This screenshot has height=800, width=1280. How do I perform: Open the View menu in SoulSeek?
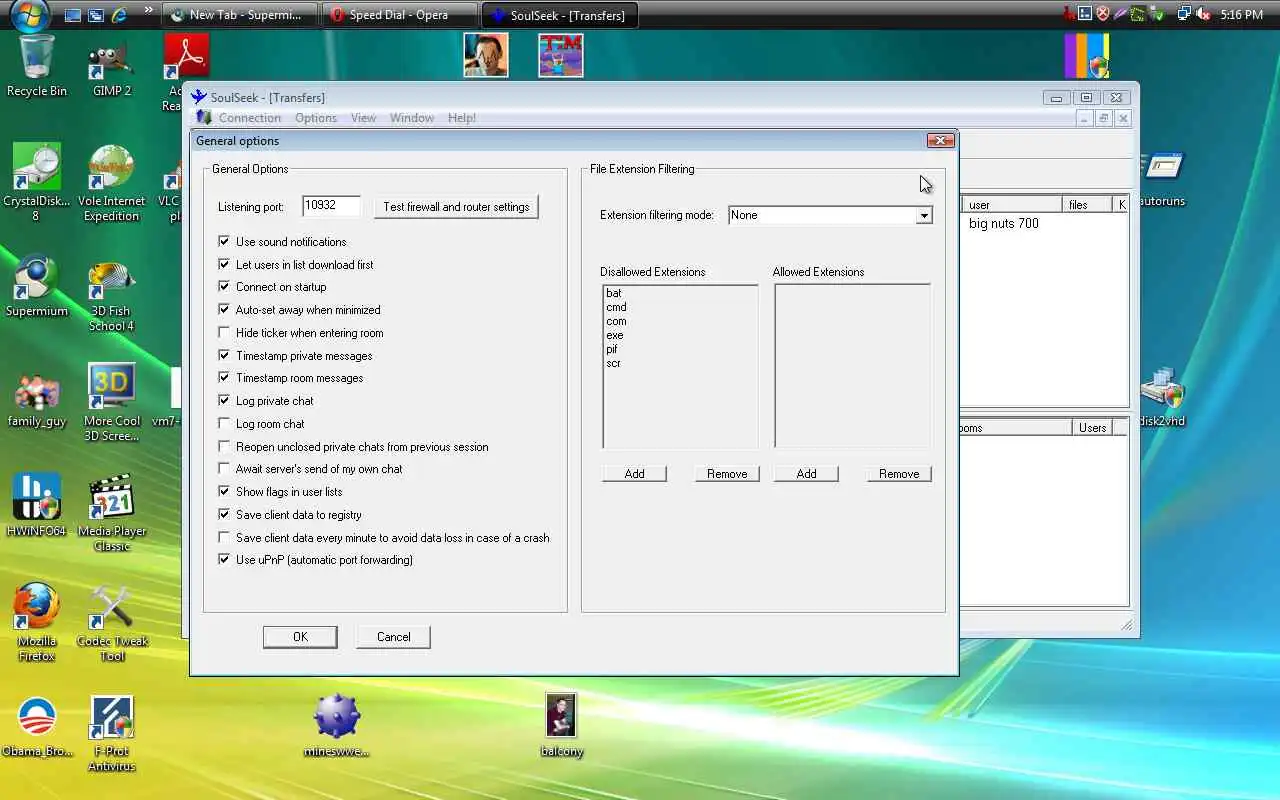tap(363, 118)
